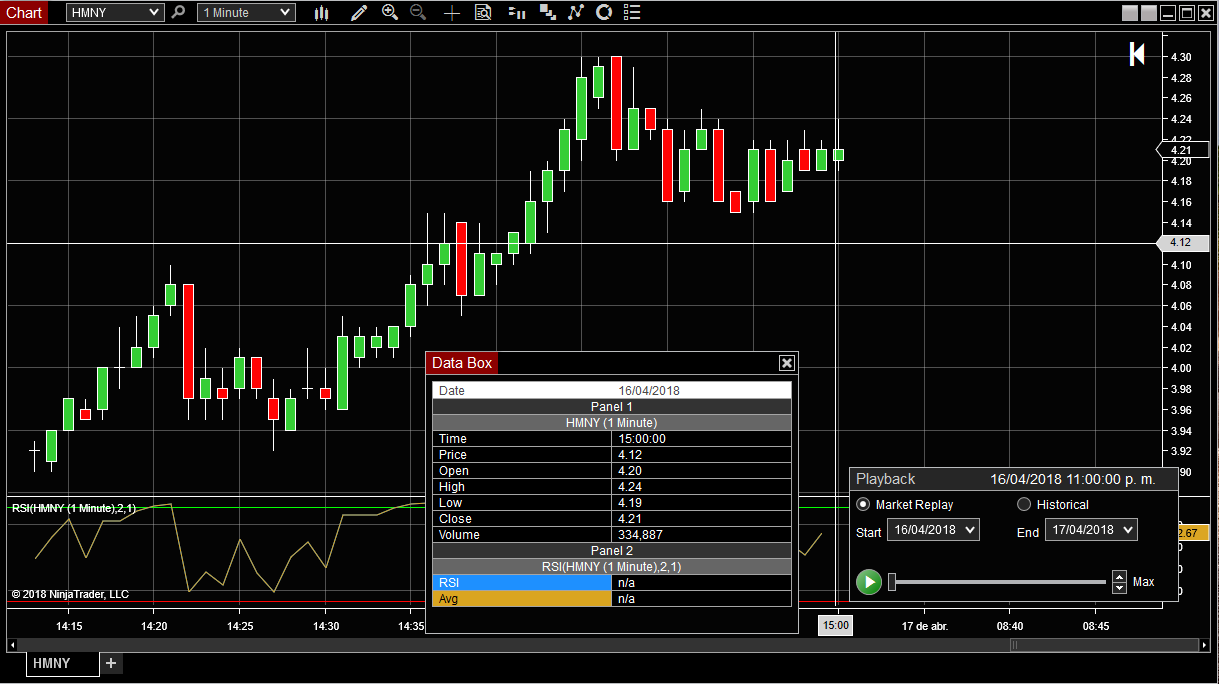
Task: Click the RSI(HMNY (1 Minute),2,1) indicator label
Action: [74, 509]
